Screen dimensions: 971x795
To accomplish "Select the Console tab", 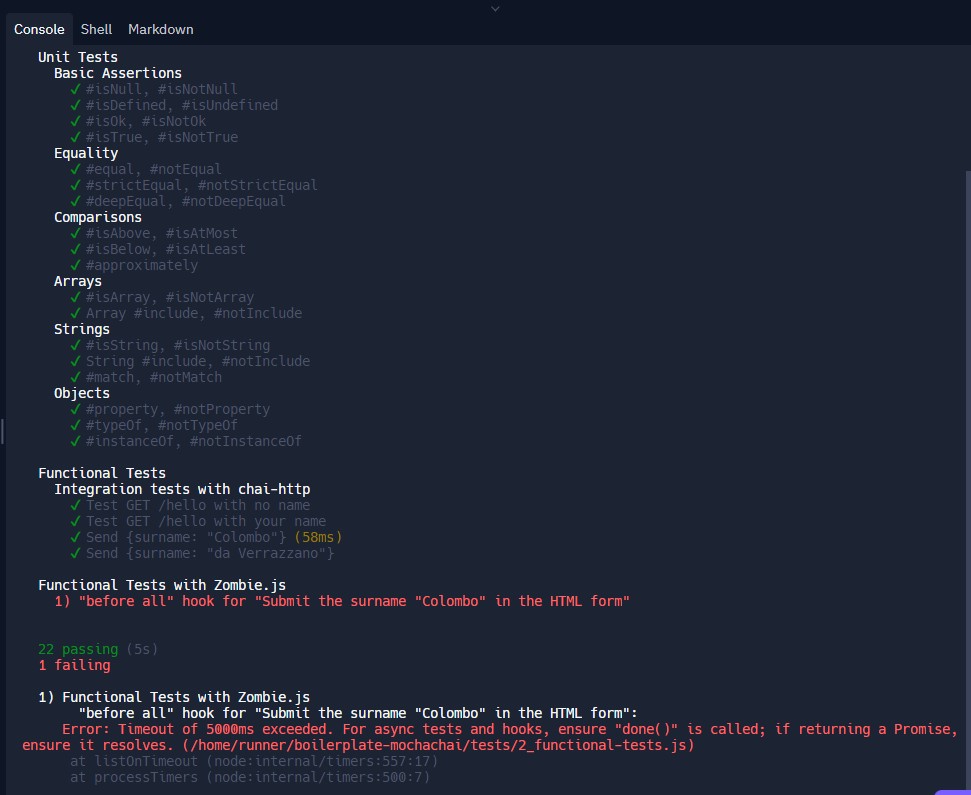I will 39,29.
